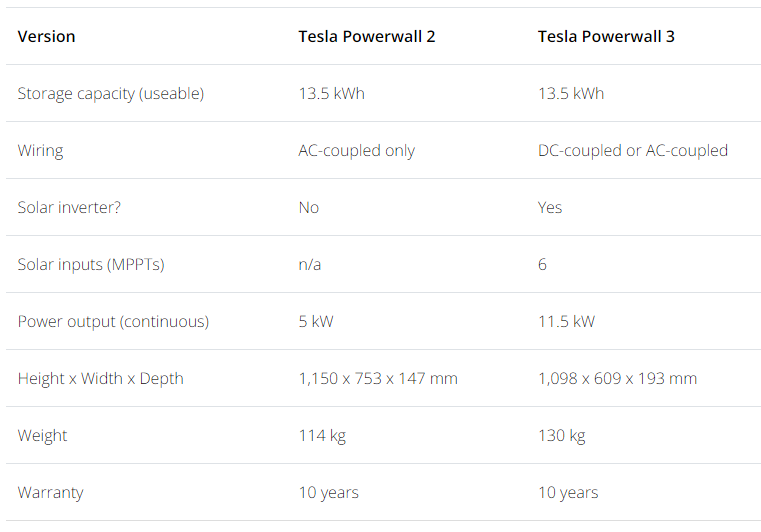Image resolution: width=761 pixels, height=532 pixels.
Task: Click the Solar inputs (MPPTs) label
Action: [x=91, y=265]
